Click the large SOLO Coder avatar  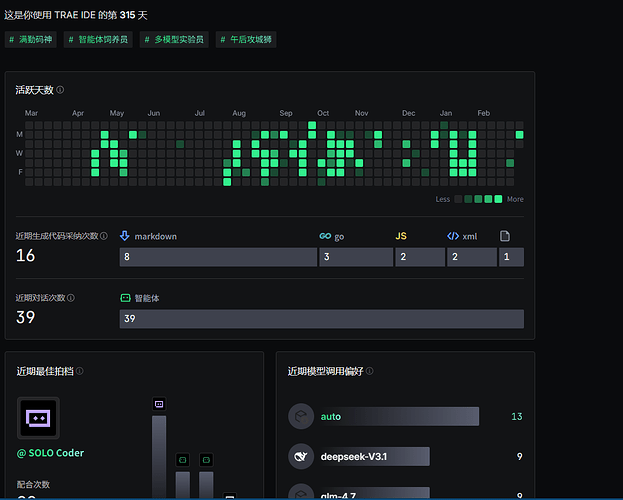click(38, 418)
